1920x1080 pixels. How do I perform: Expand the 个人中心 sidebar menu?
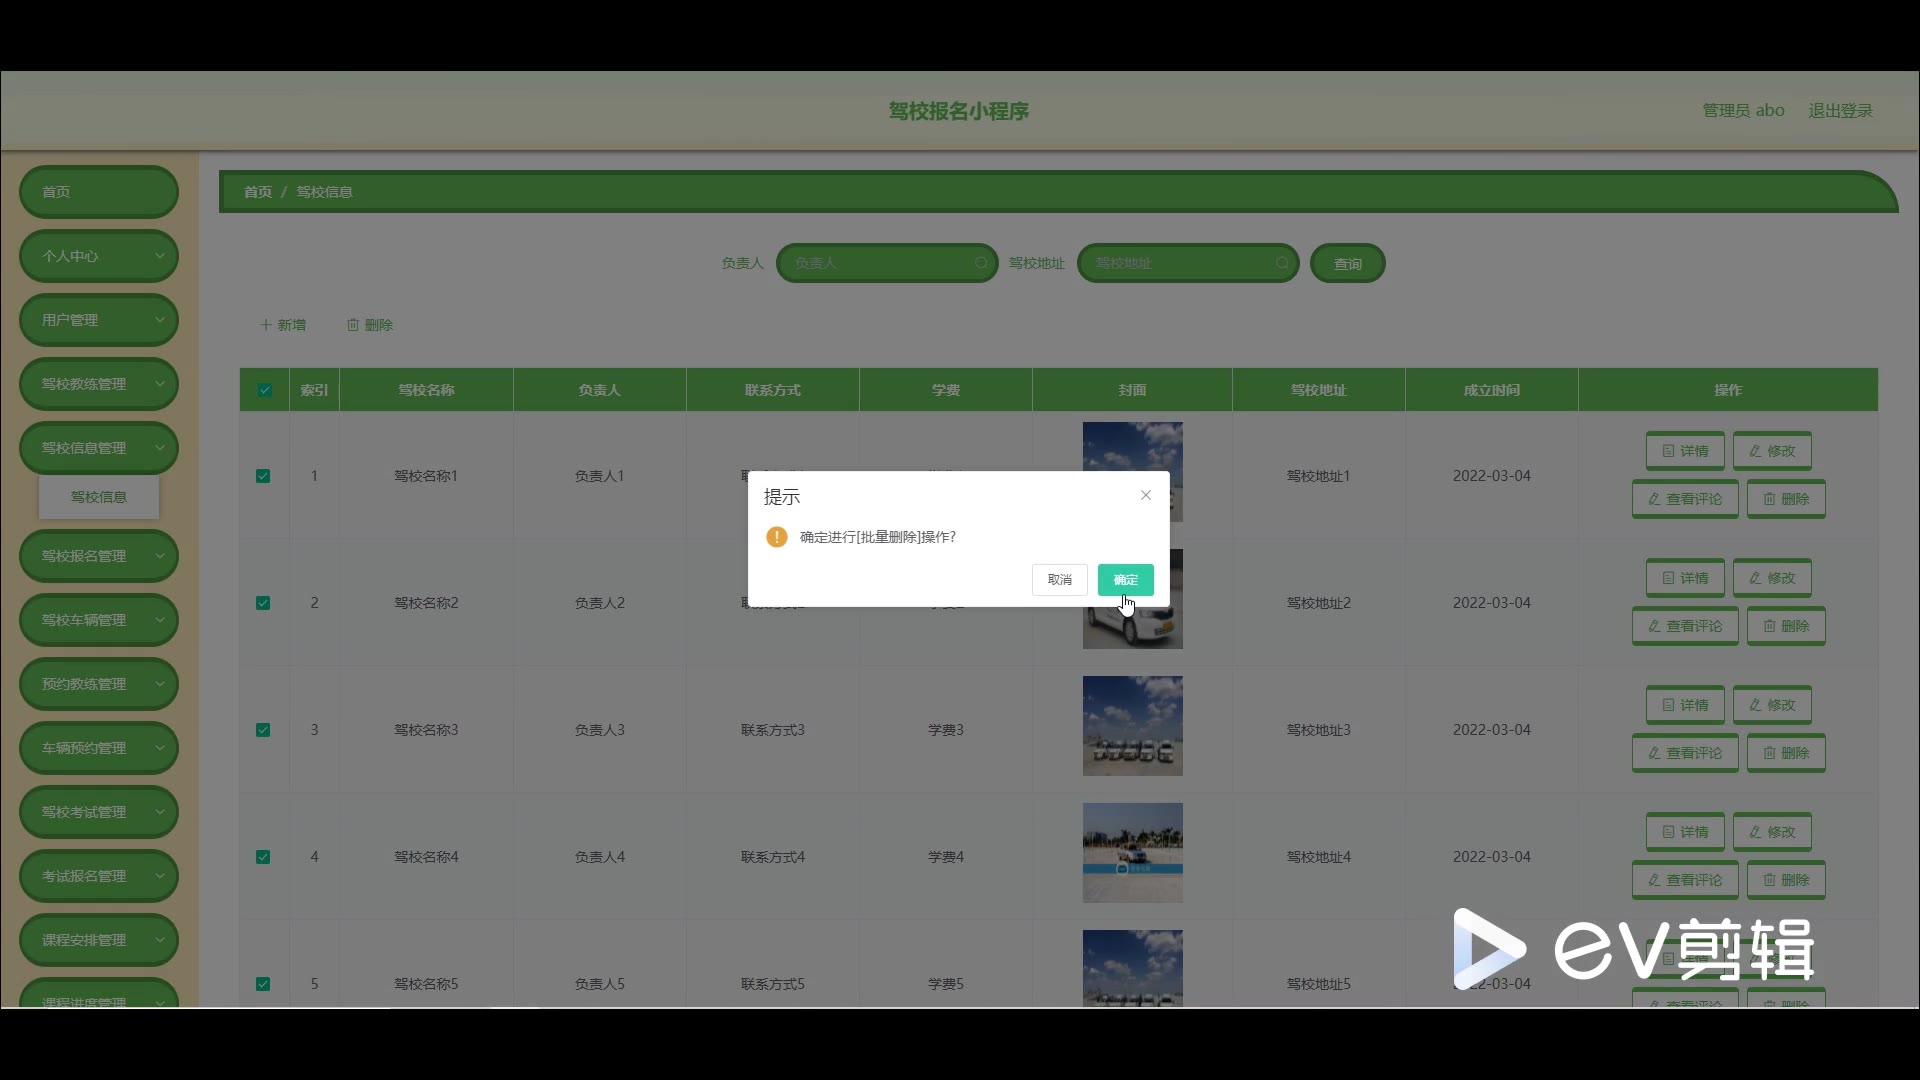coord(99,256)
